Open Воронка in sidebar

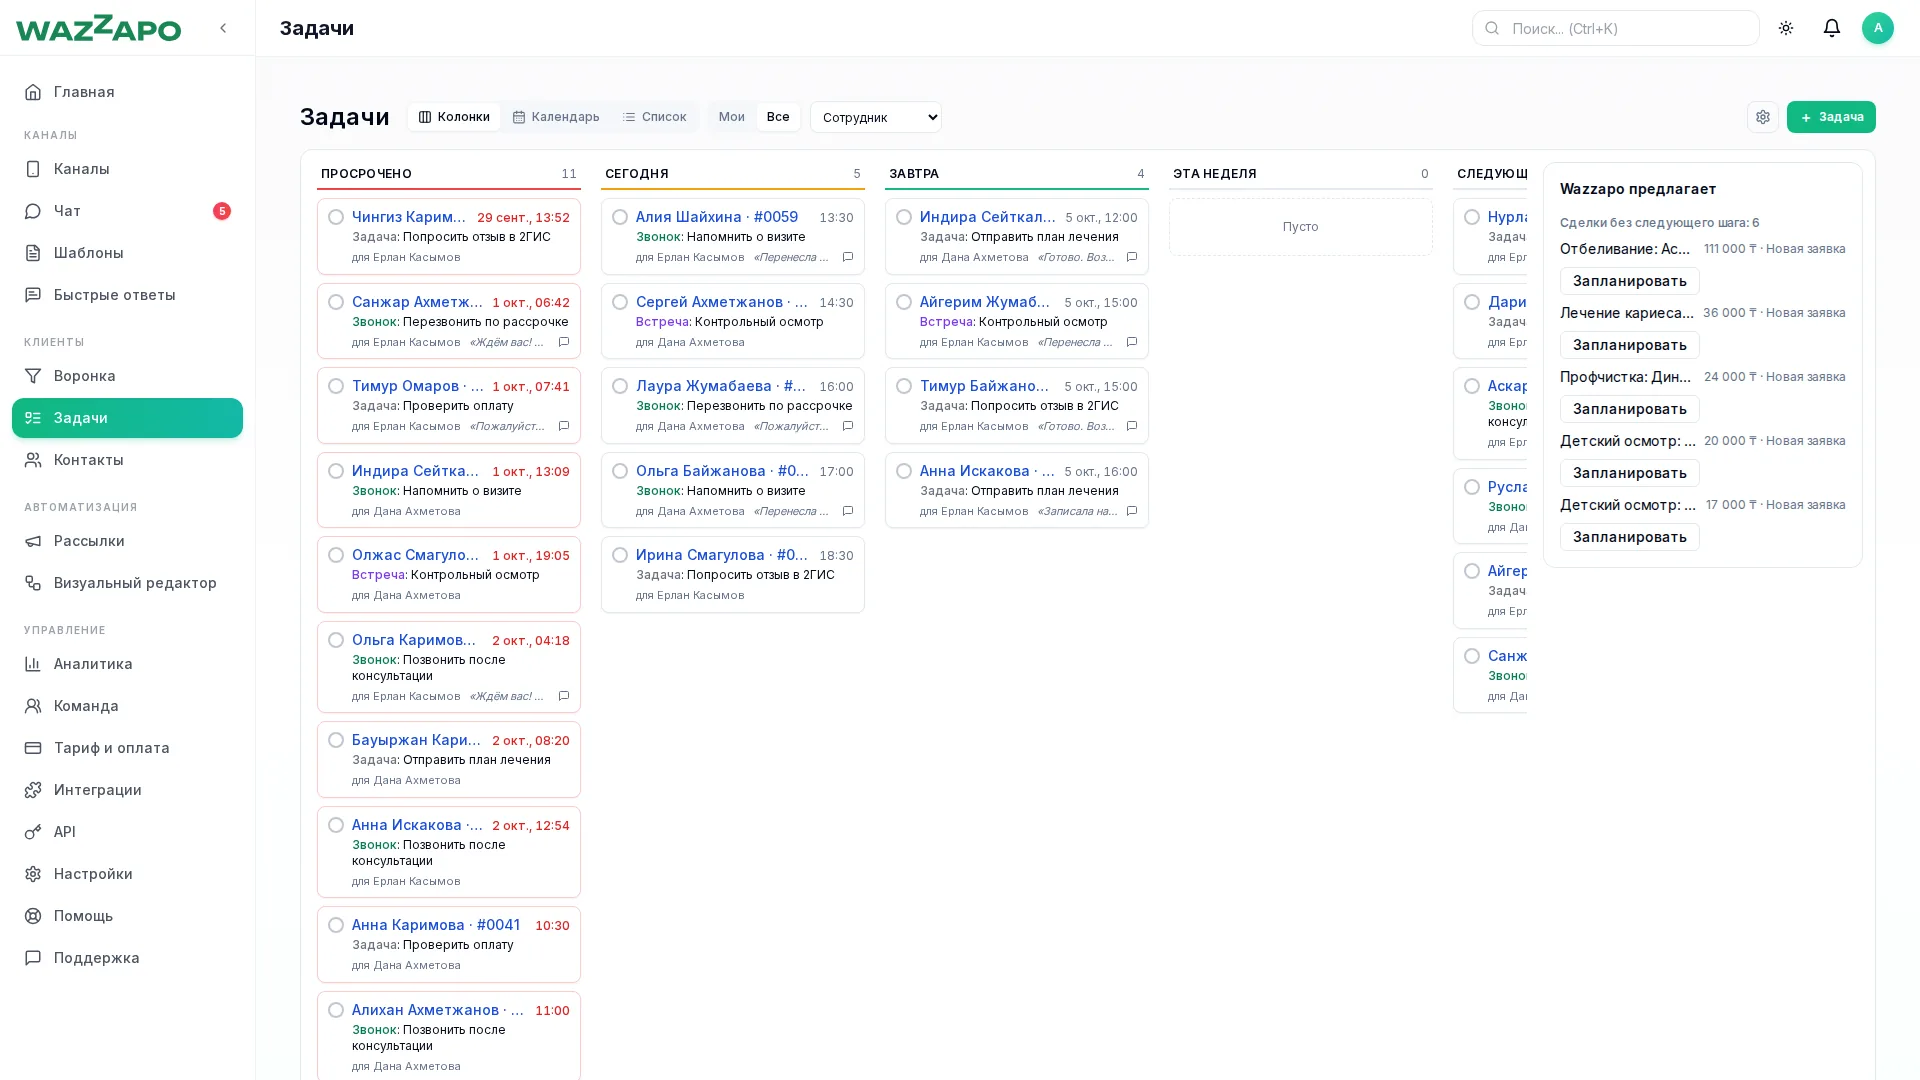click(x=127, y=376)
